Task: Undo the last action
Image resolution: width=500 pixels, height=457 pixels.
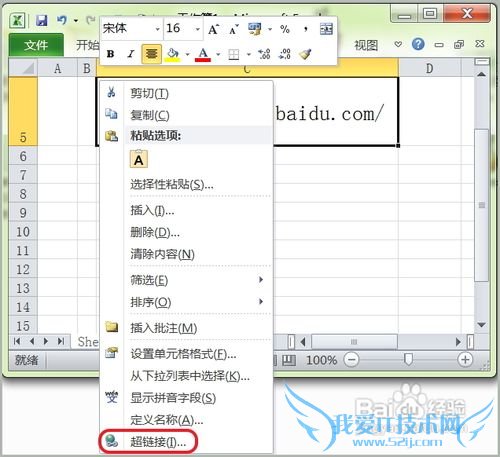Action: pyautogui.click(x=62, y=20)
